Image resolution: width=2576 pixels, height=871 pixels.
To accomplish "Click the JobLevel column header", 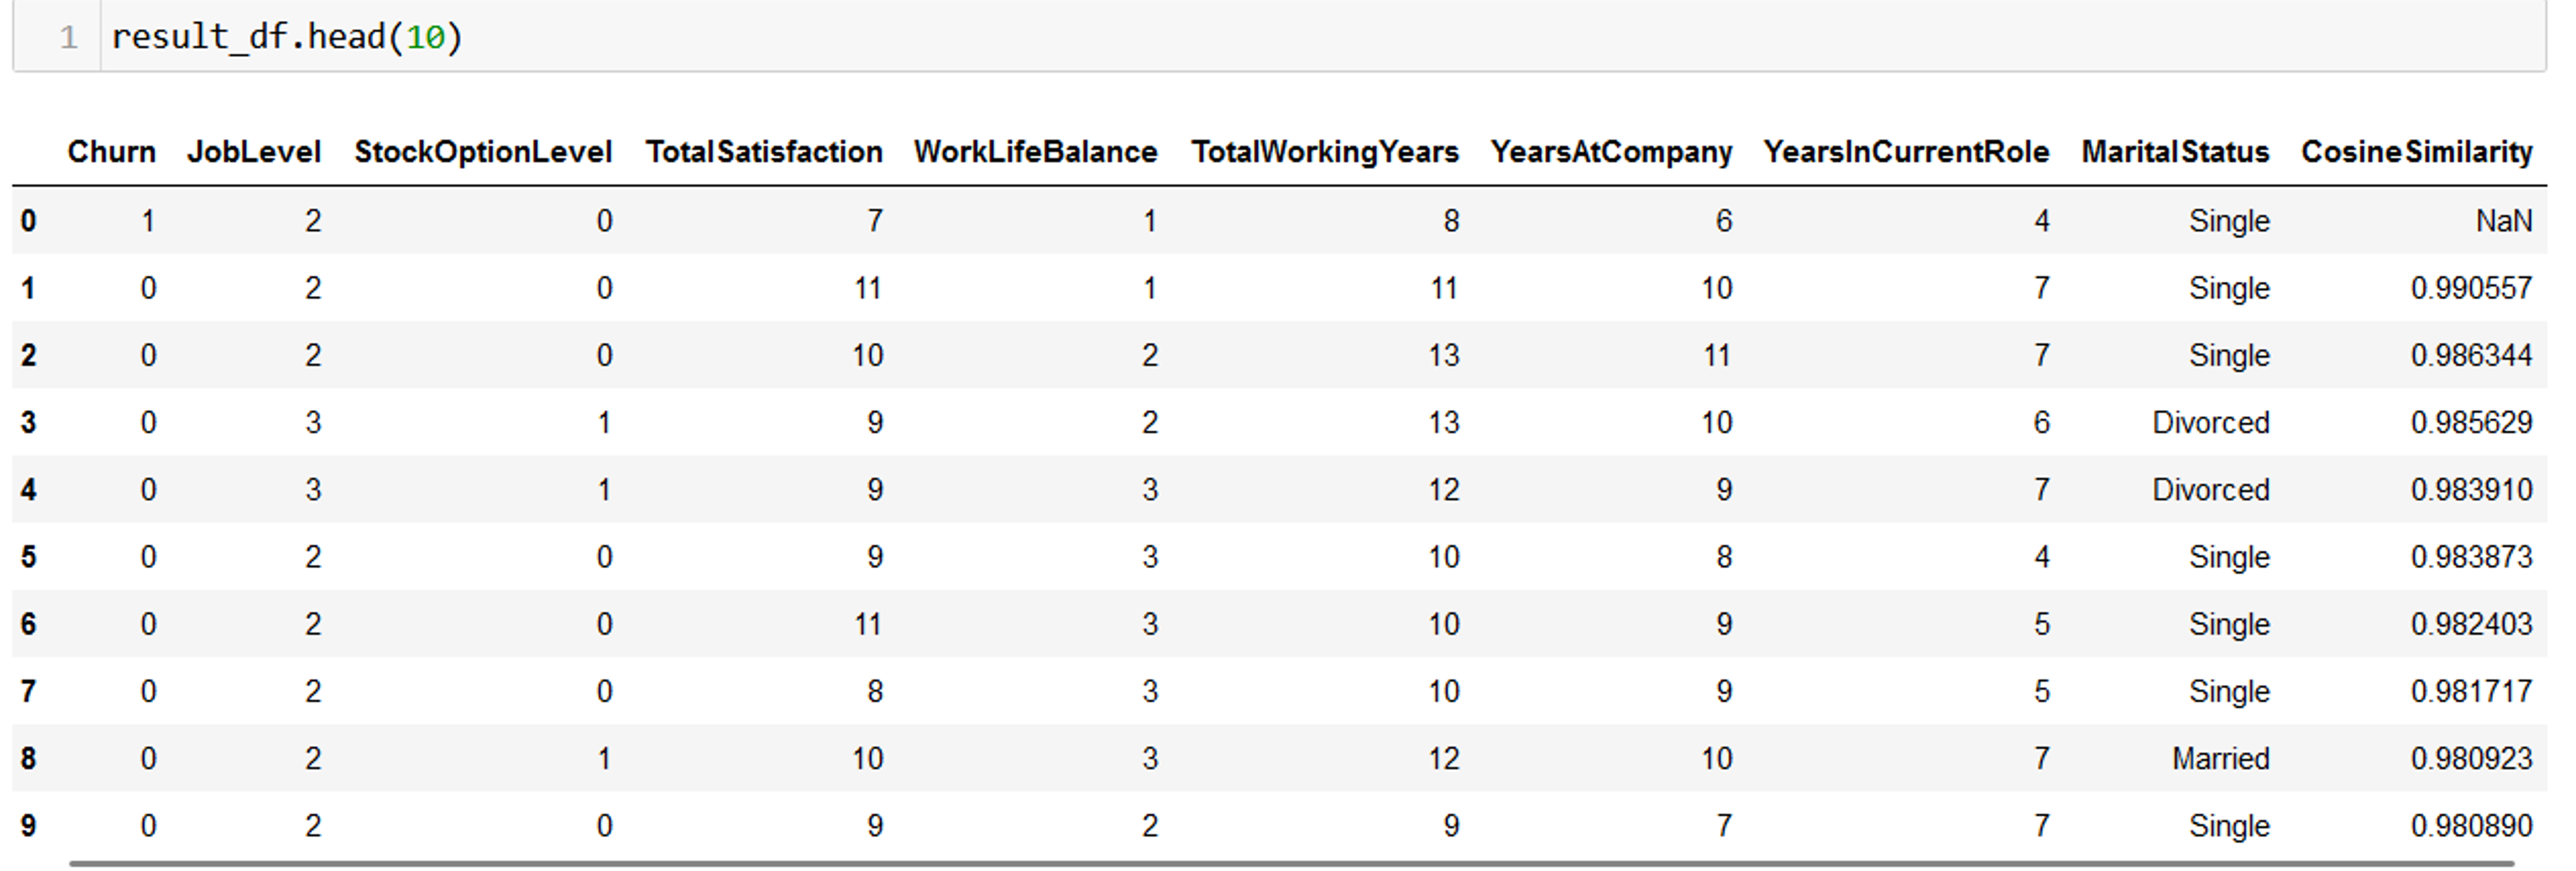I will (254, 152).
